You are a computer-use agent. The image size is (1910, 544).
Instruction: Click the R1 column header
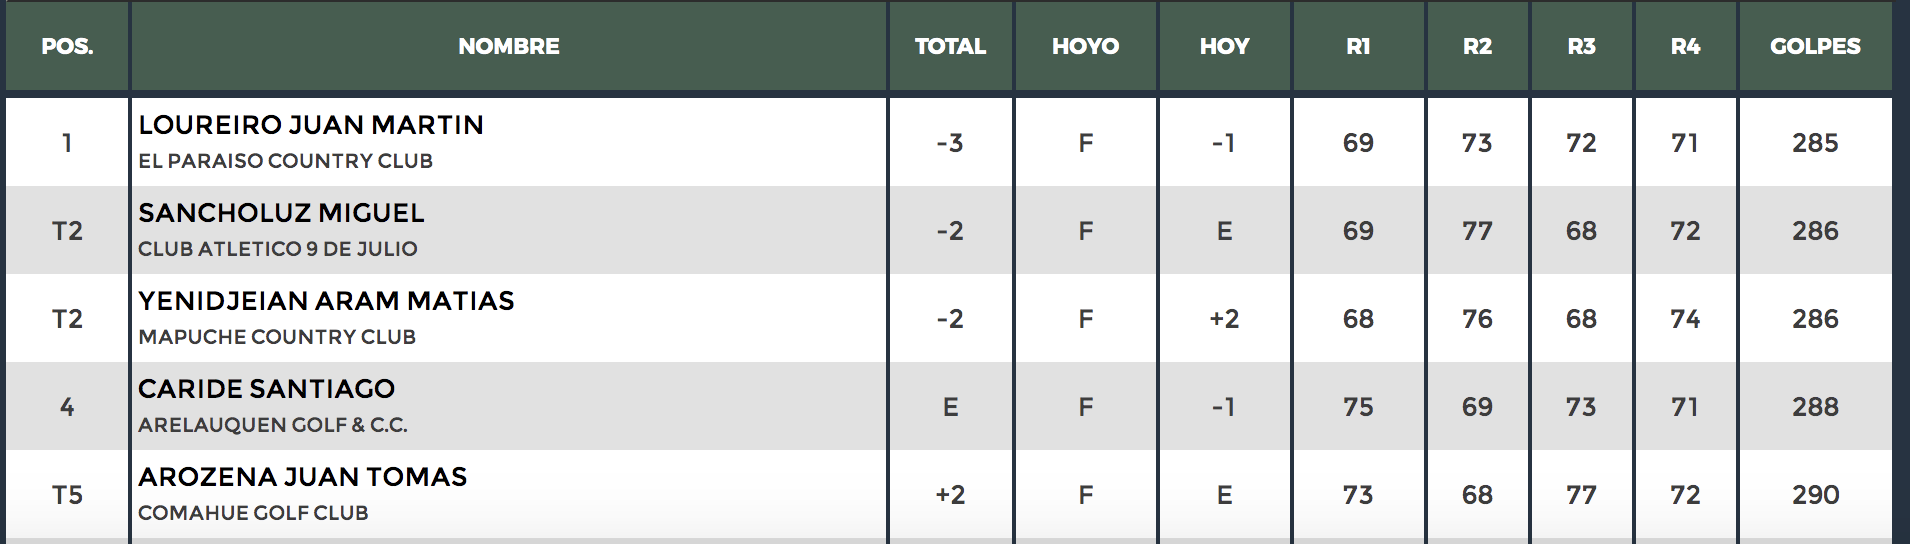coord(1358,46)
